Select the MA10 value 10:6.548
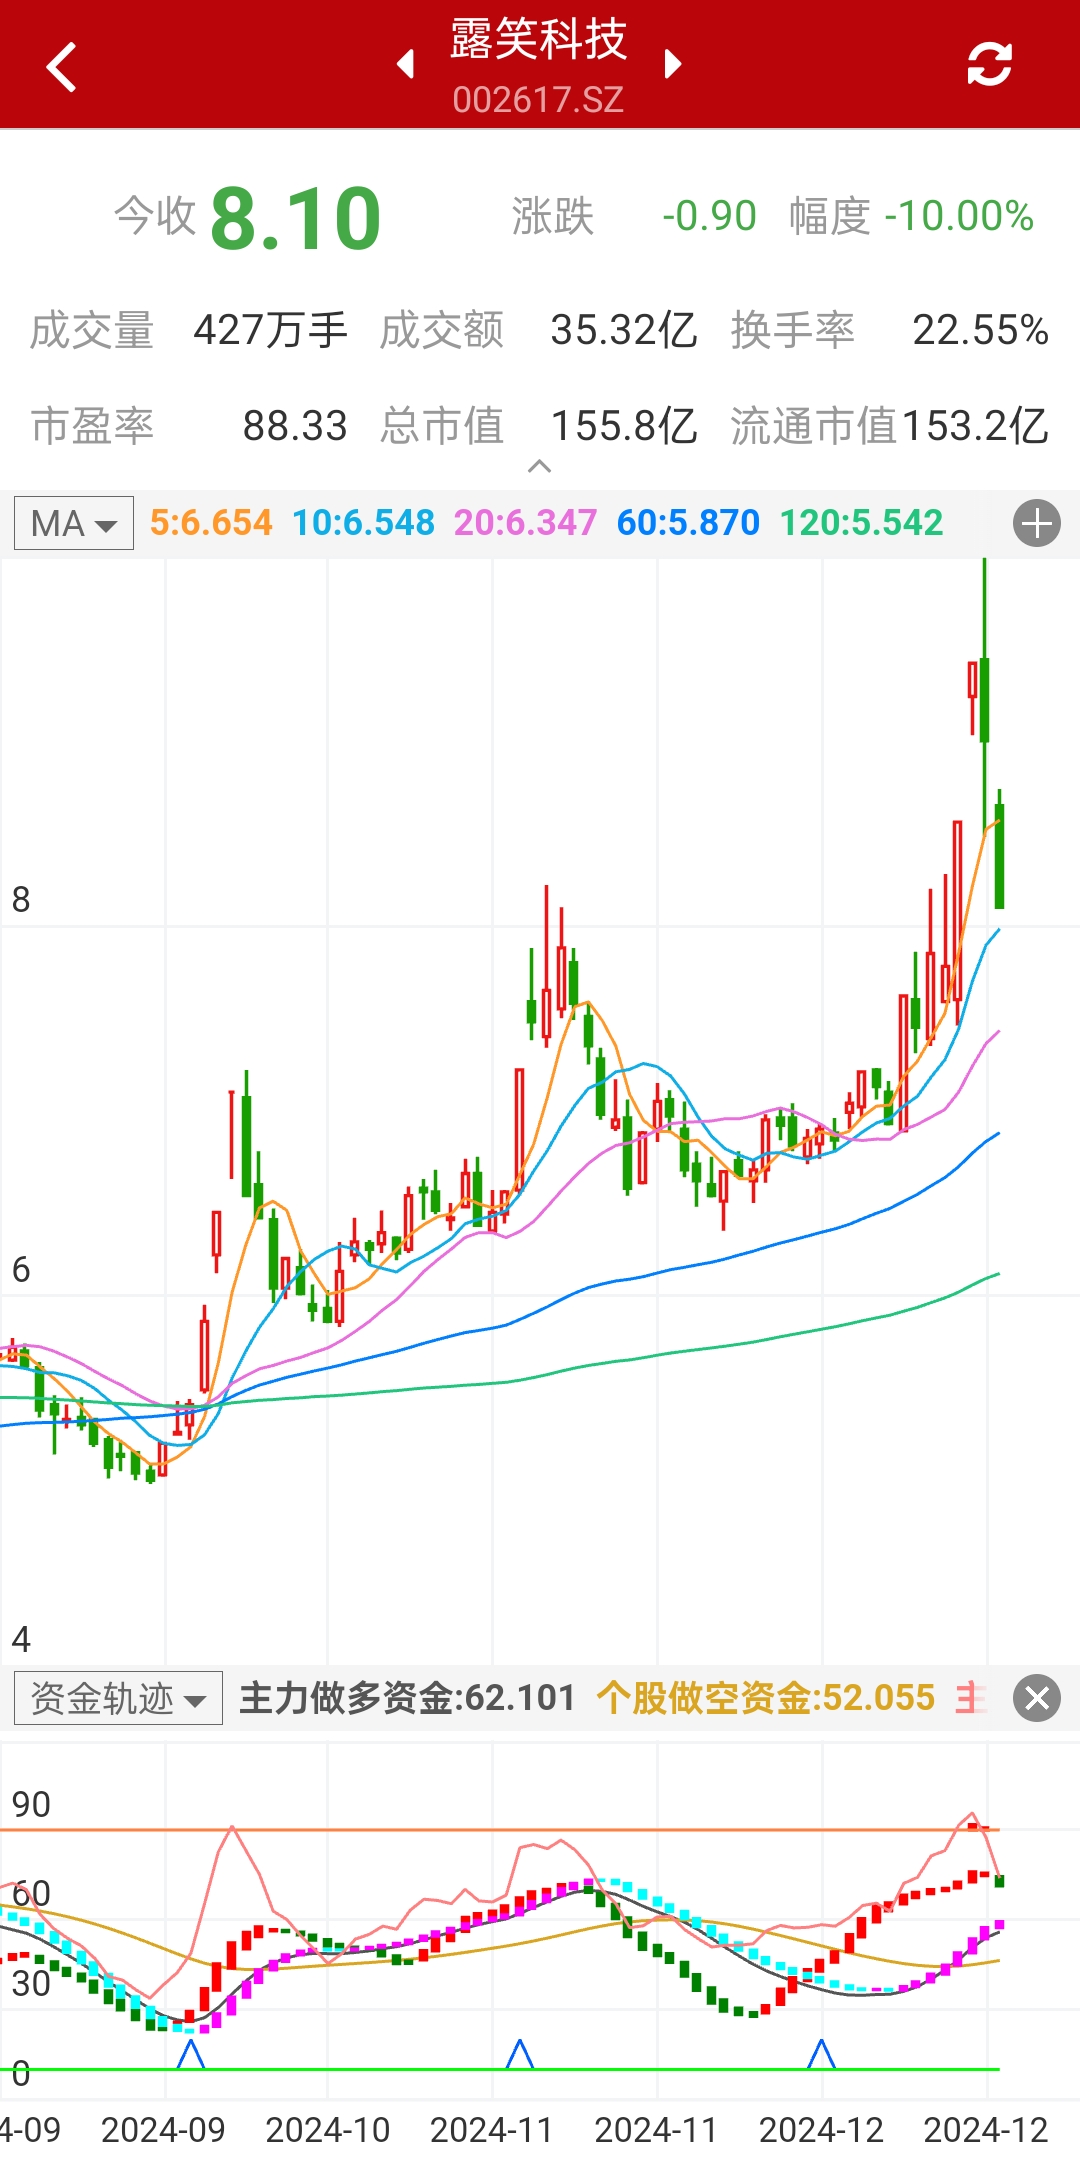This screenshot has width=1080, height=2164. tap(364, 523)
